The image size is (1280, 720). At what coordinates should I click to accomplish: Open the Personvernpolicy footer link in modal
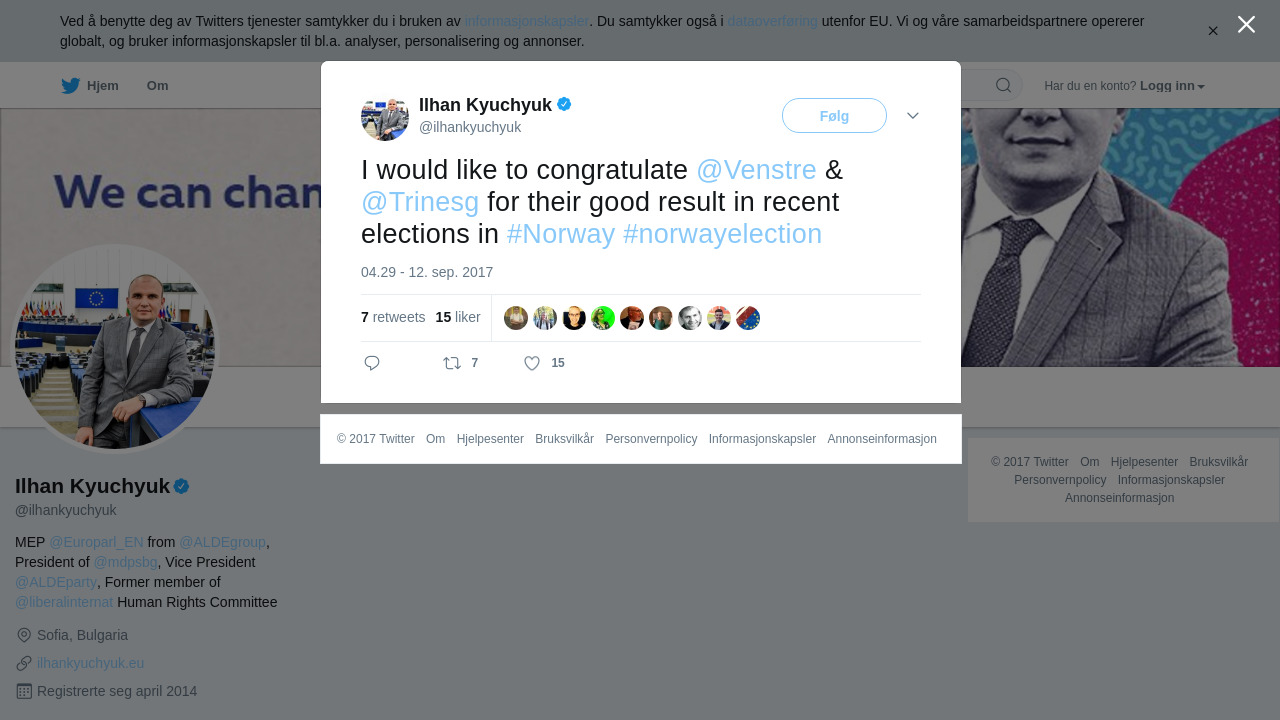651,439
